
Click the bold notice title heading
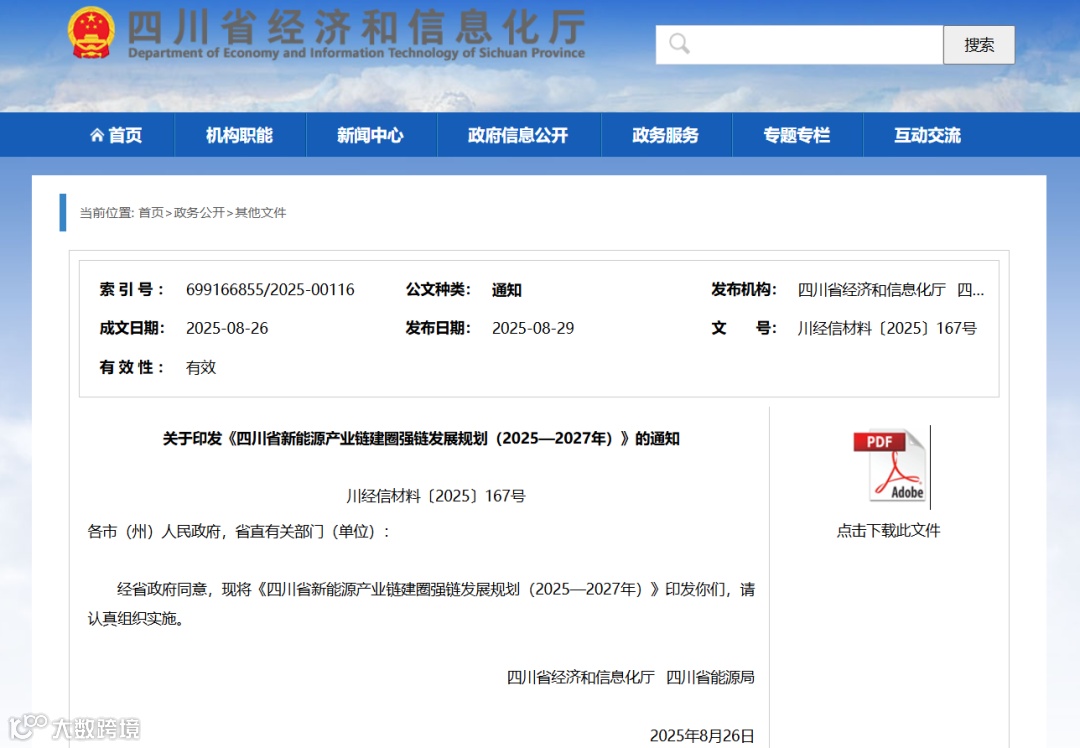point(421,439)
